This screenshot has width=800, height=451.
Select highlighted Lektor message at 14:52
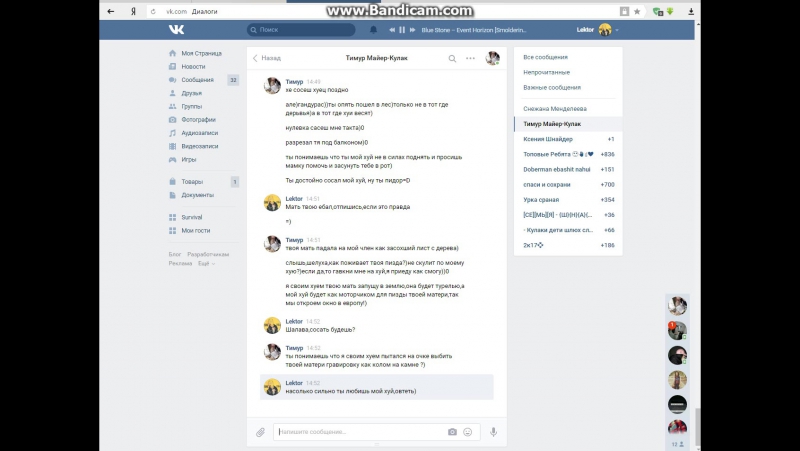tap(377, 387)
